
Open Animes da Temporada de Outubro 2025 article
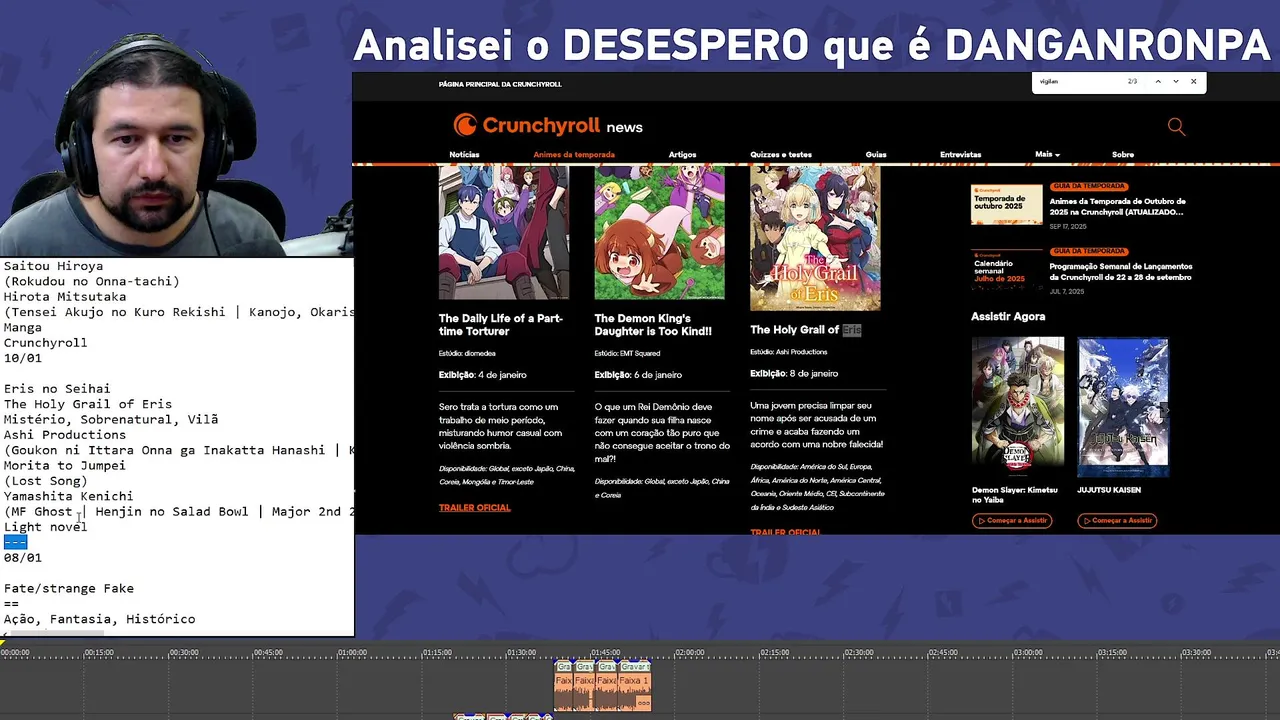(1117, 207)
